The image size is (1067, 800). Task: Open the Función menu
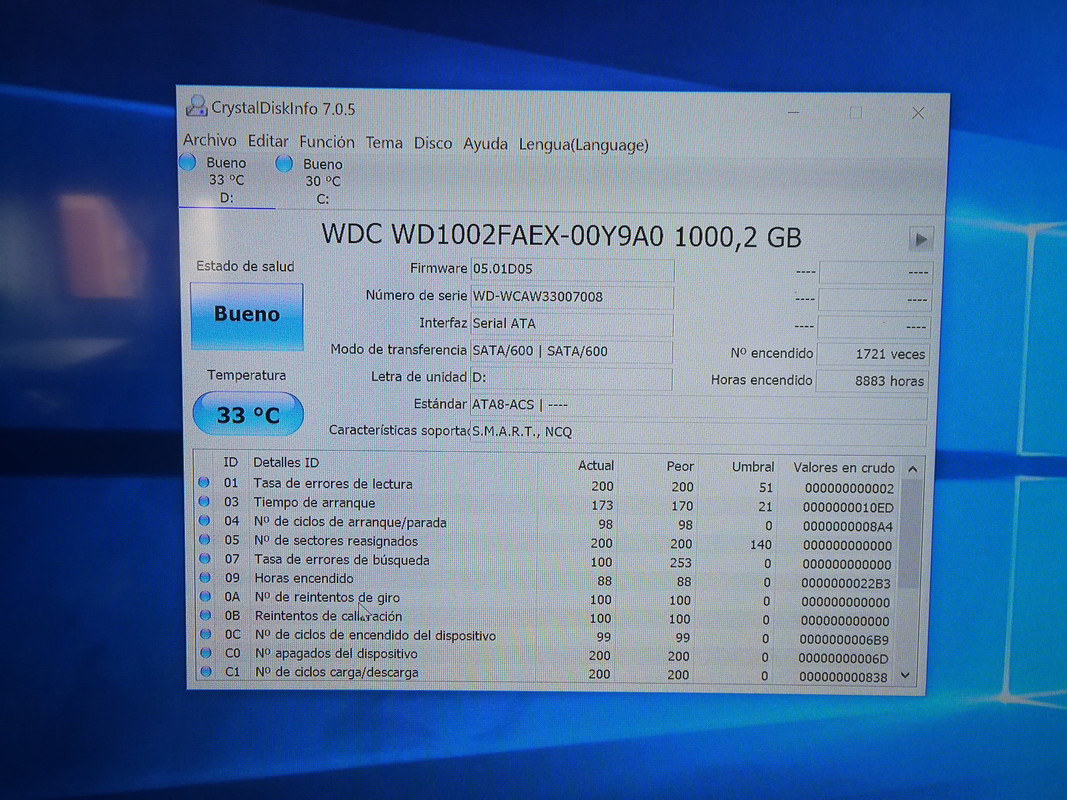pos(327,141)
